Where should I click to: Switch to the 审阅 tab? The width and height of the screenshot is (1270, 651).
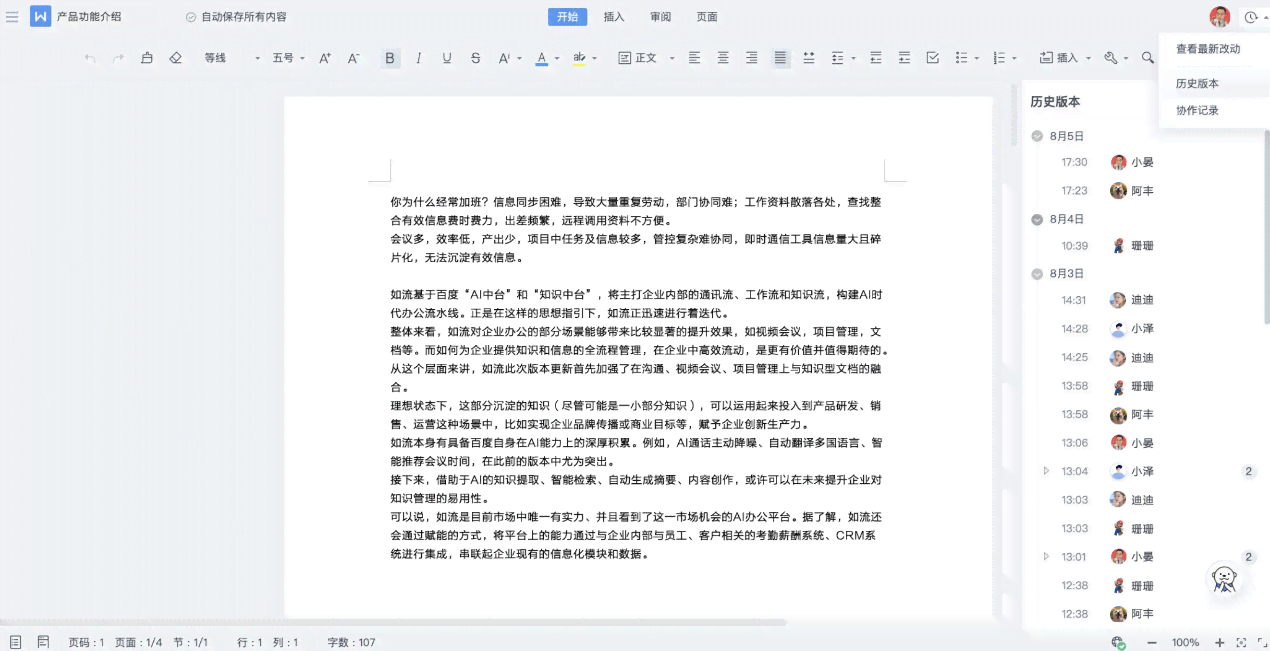(661, 17)
